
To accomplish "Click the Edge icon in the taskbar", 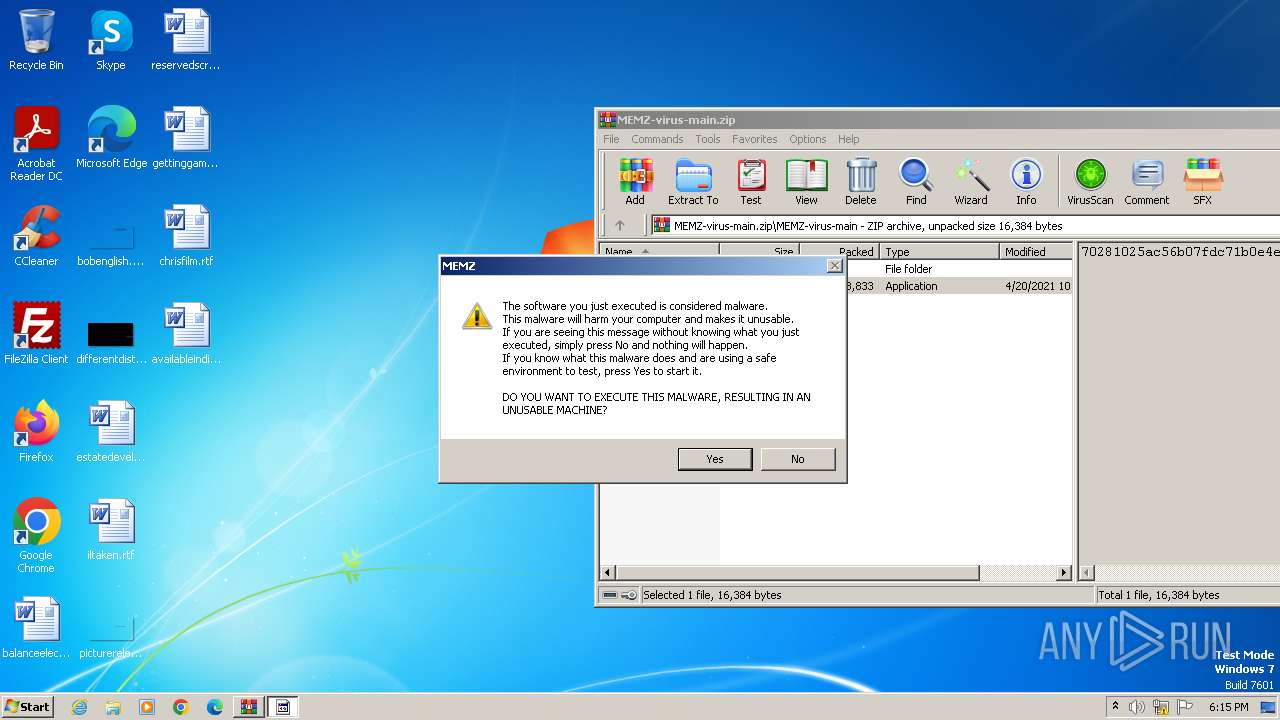I will pos(215,707).
